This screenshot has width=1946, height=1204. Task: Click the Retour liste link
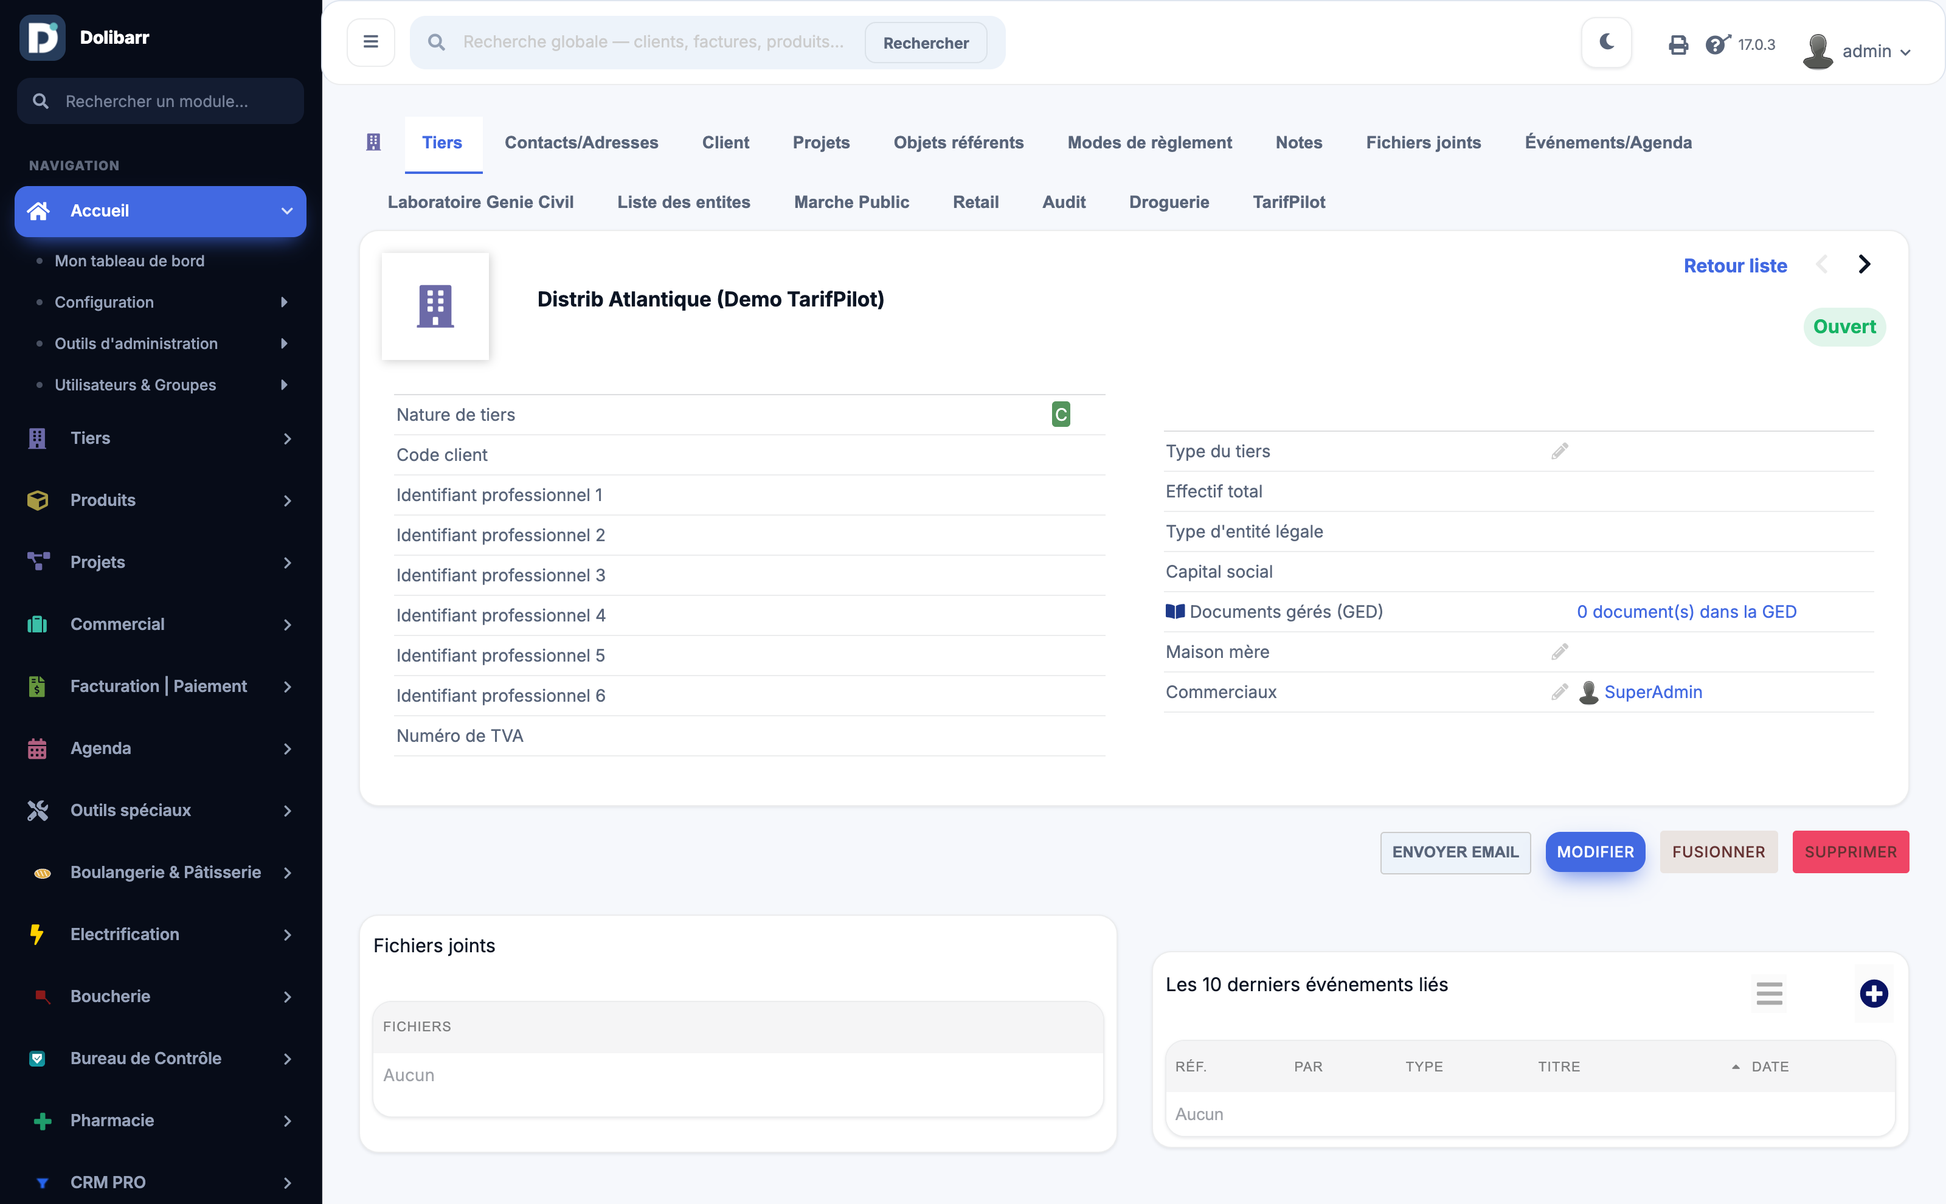tap(1734, 266)
